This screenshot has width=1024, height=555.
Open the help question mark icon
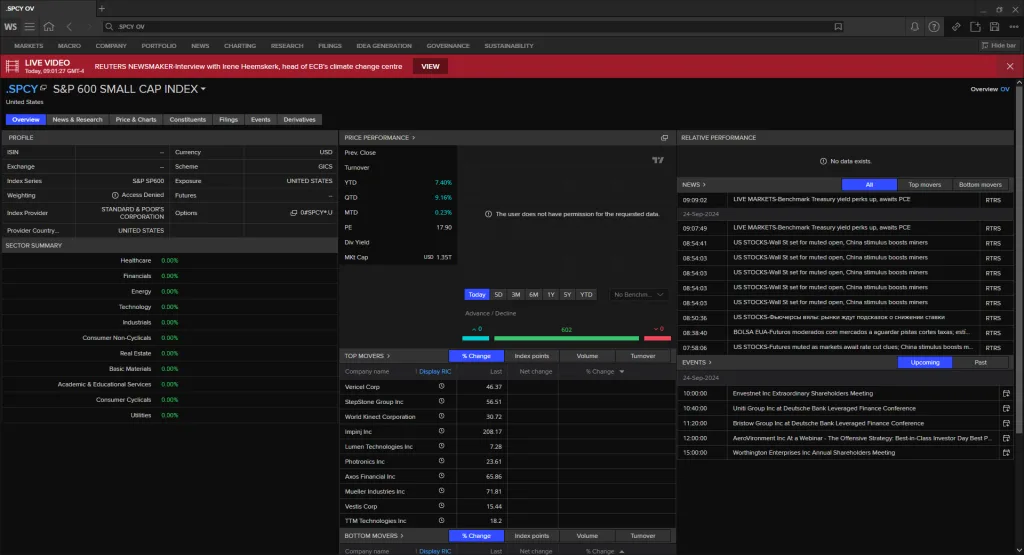[934, 27]
